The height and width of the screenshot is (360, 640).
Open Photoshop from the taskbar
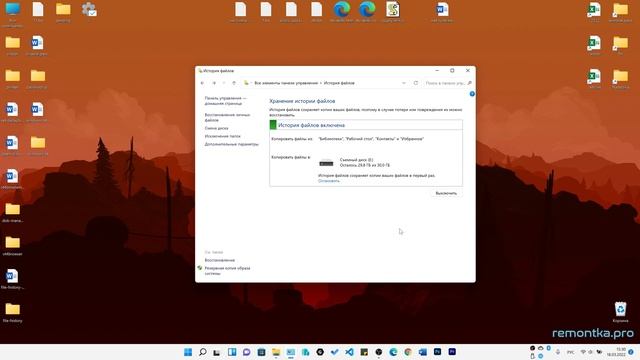coord(437,352)
